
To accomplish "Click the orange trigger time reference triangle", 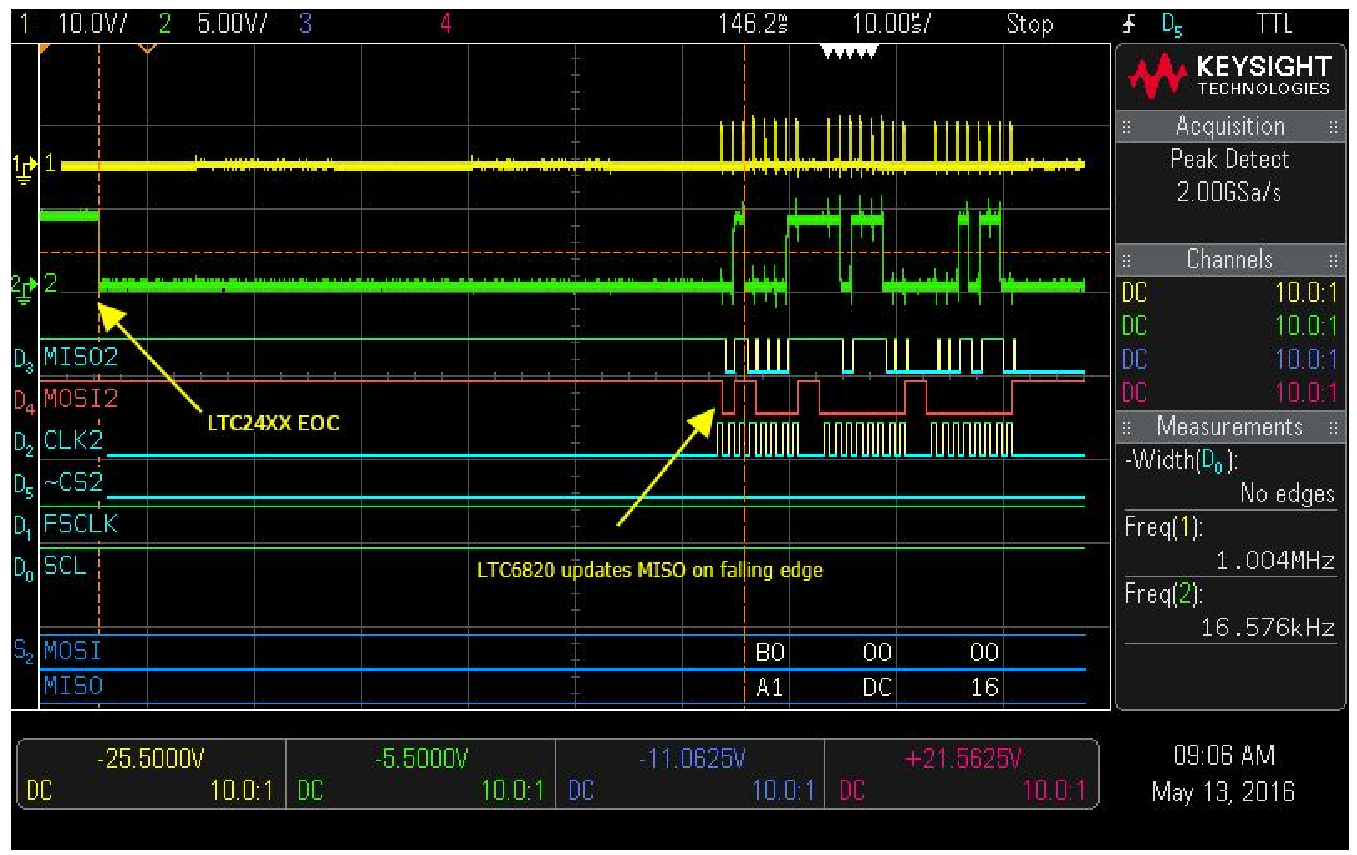I will pyautogui.click(x=148, y=47).
